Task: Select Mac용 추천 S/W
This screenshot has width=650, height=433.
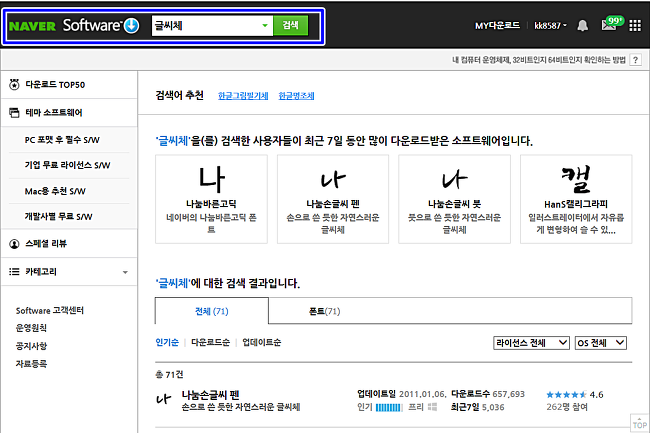Action: click(55, 191)
